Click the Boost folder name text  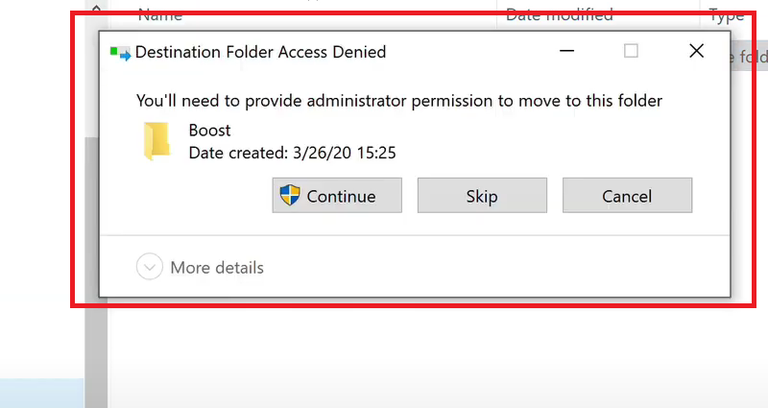tap(210, 130)
